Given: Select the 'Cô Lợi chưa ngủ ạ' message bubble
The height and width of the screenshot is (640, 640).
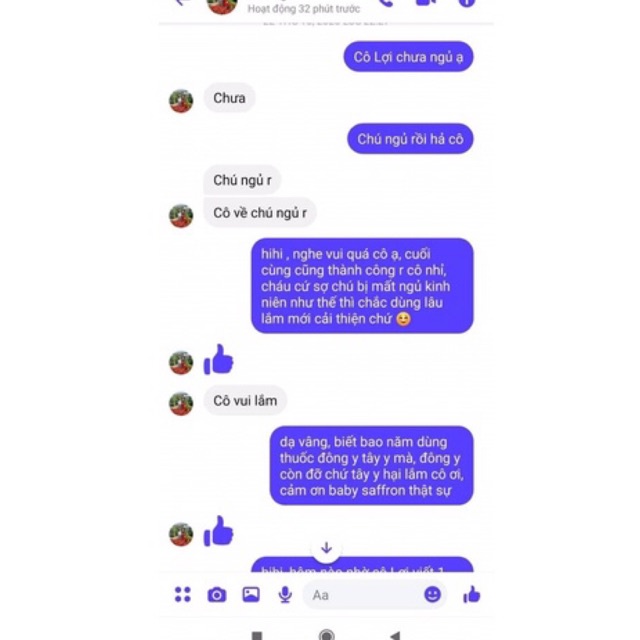Looking at the screenshot, I should point(408,57).
